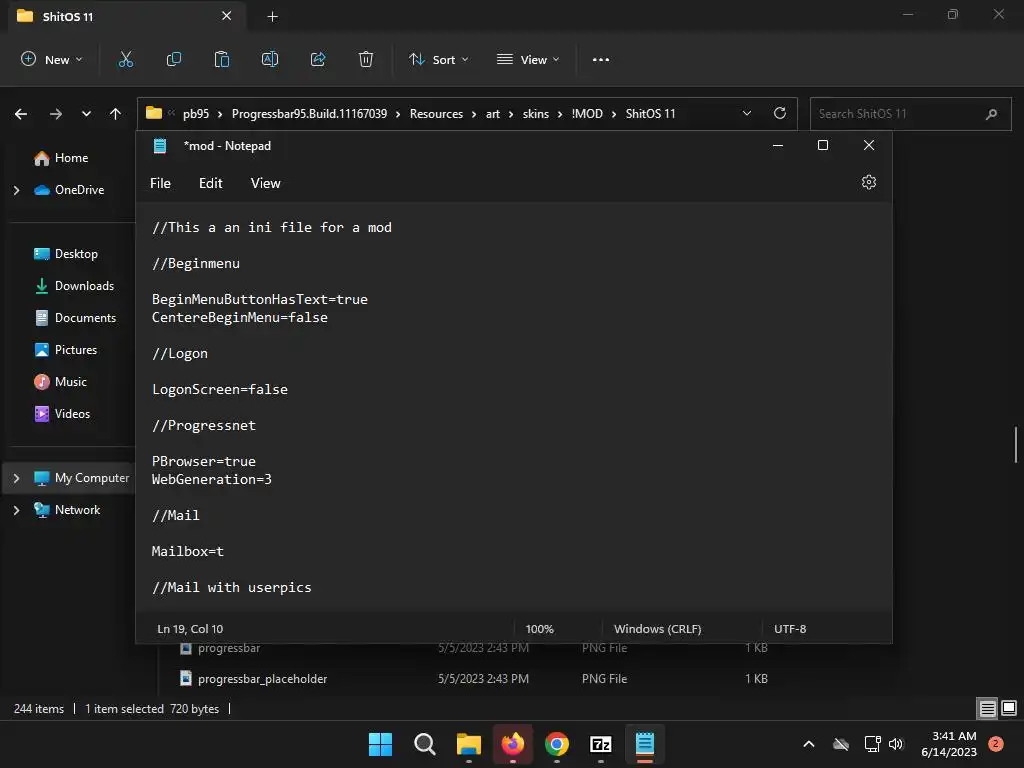Click Progressbar95.Build.11167039 breadcrumb
This screenshot has width=1024, height=768.
(309, 114)
